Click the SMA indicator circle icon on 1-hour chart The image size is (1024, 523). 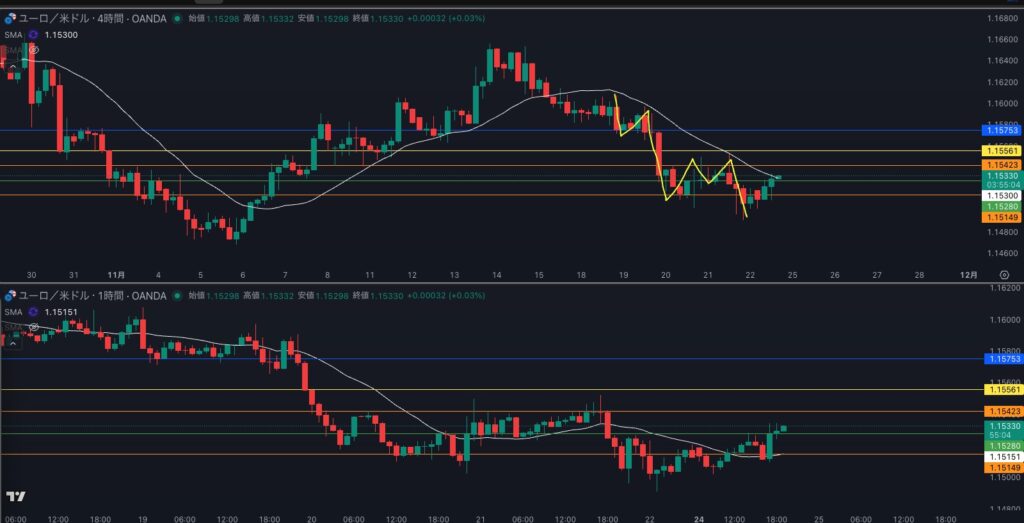tap(33, 311)
